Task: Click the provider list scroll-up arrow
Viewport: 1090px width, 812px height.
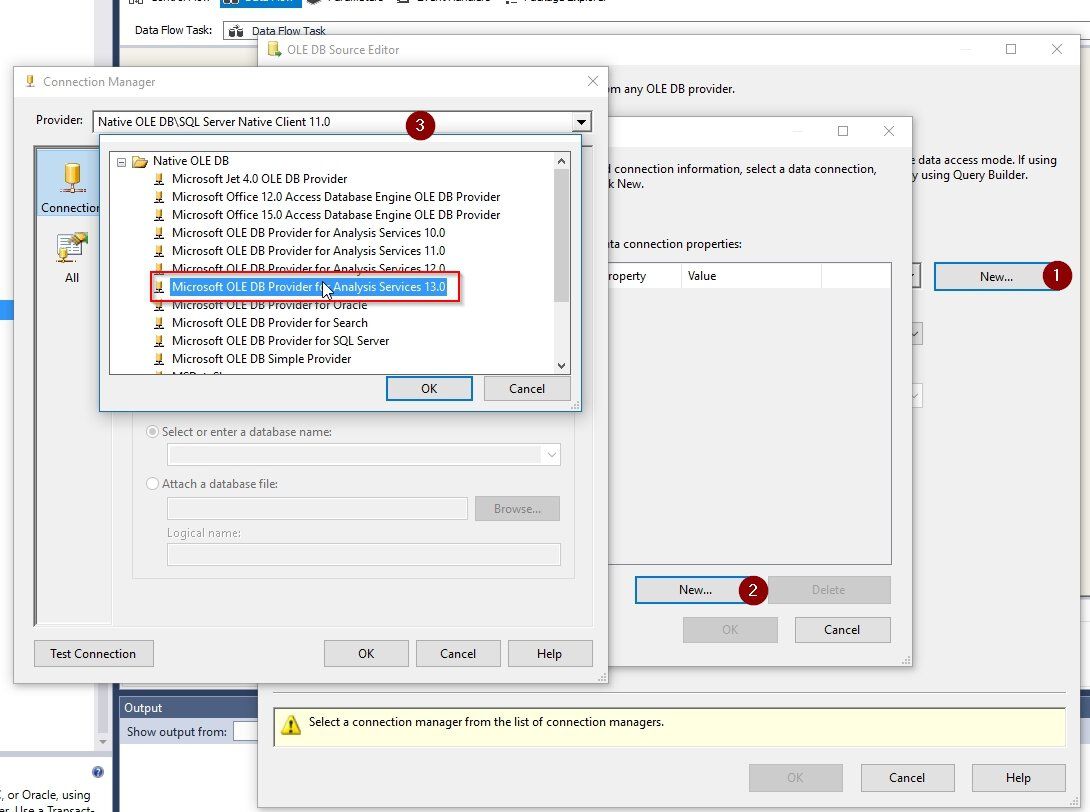Action: pos(562,161)
